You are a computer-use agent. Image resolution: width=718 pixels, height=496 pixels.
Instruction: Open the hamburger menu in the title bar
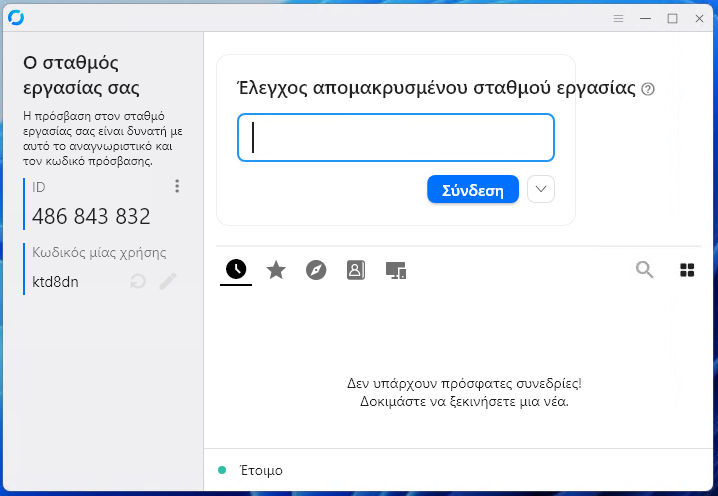point(619,18)
